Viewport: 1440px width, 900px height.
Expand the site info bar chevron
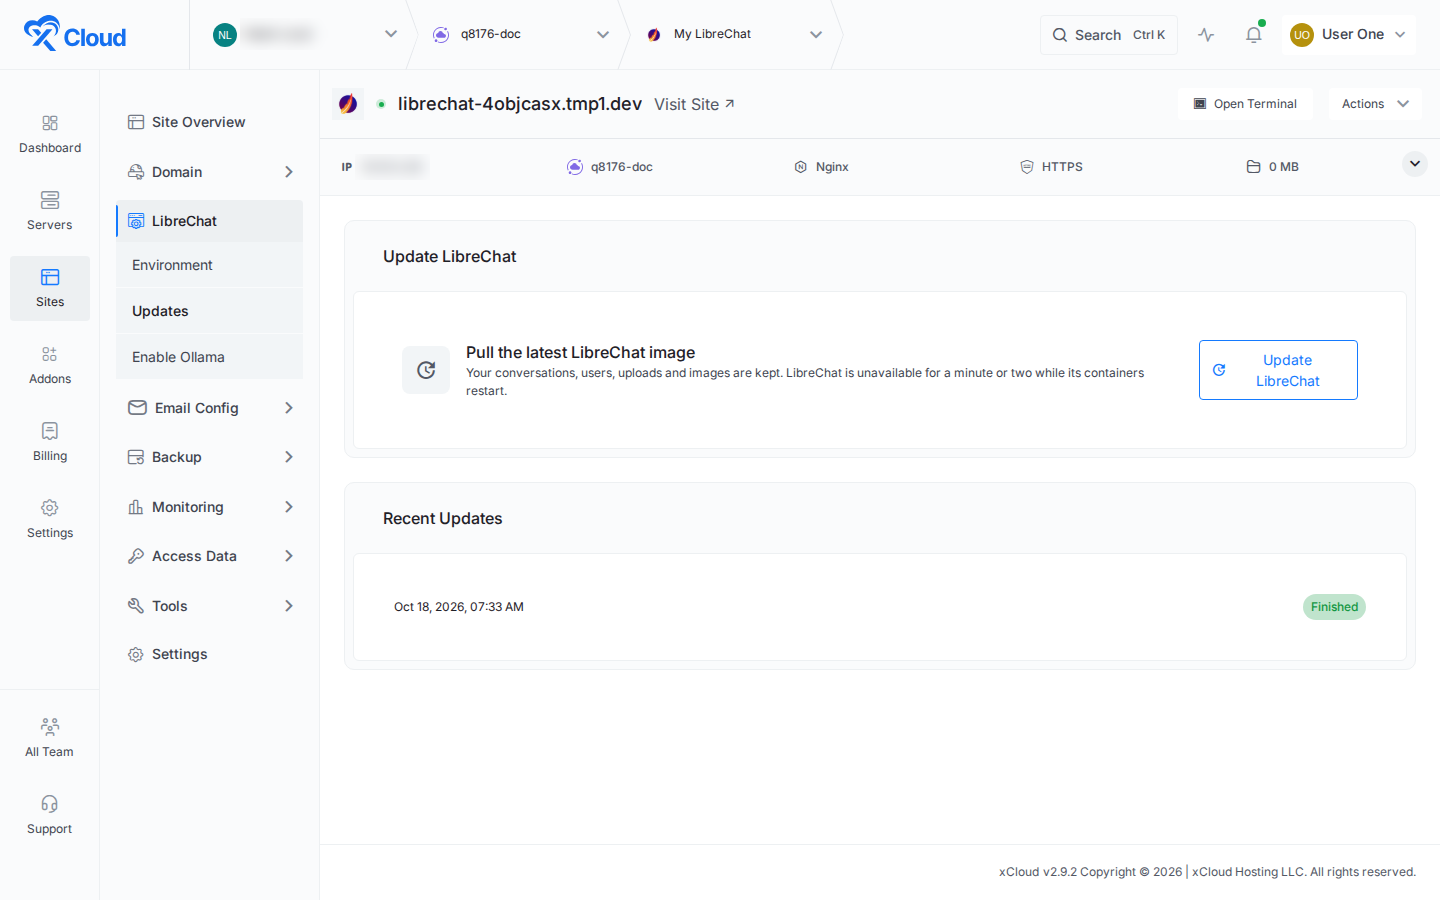pos(1414,164)
